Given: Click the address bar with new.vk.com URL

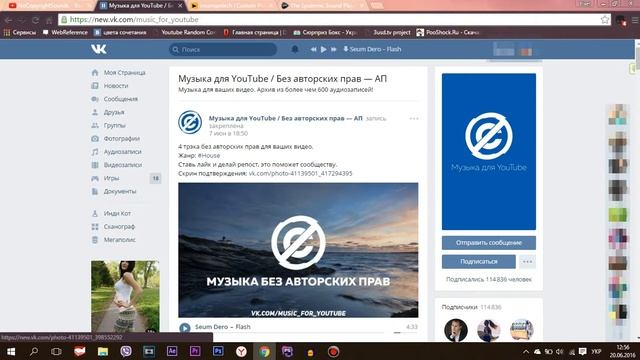Looking at the screenshot, I should tap(334, 20).
